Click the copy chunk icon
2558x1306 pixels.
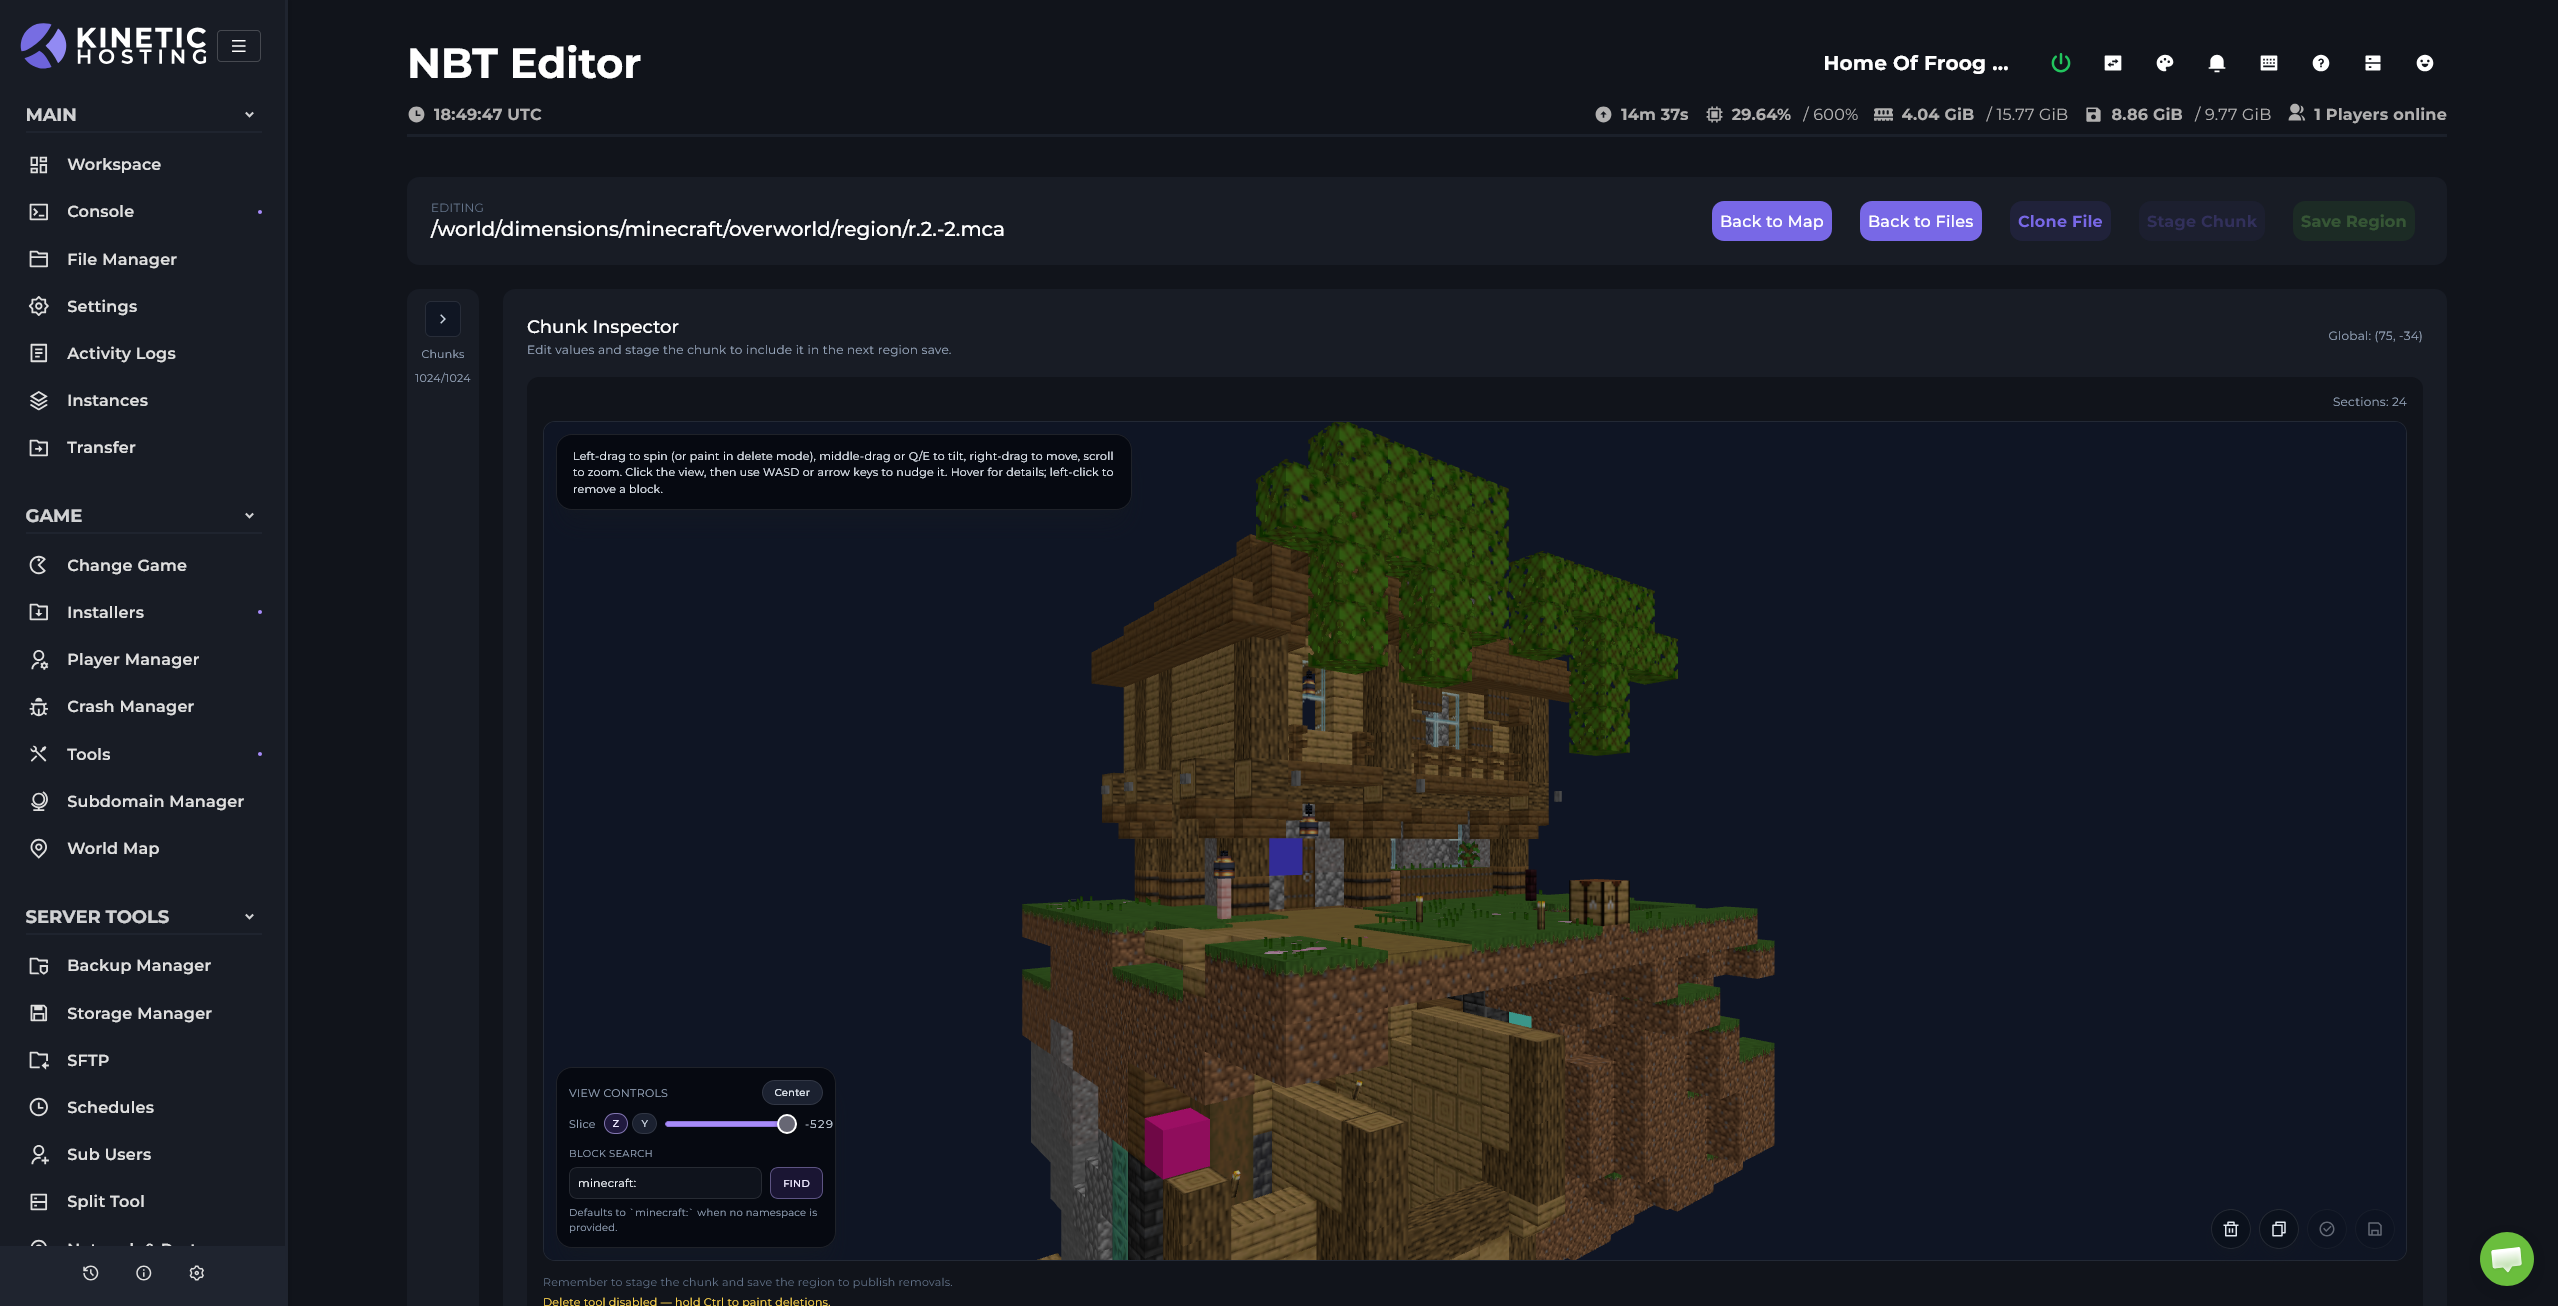(2278, 1229)
